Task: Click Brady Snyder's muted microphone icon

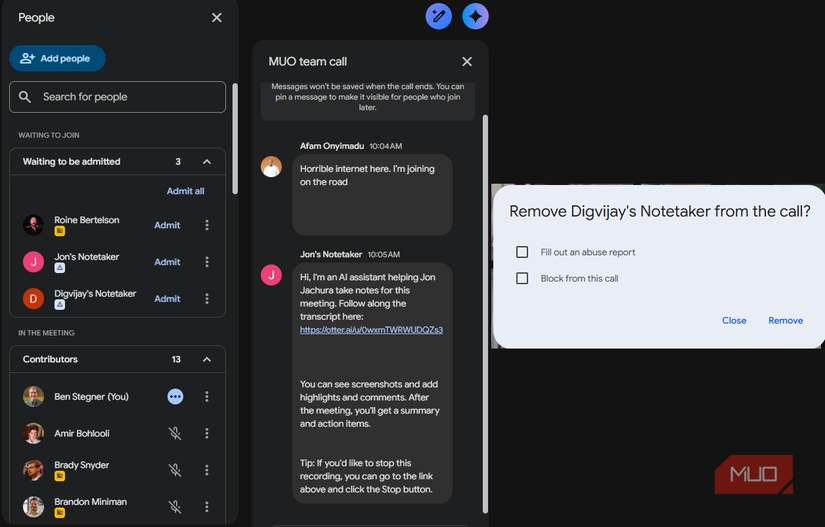Action: pos(175,470)
